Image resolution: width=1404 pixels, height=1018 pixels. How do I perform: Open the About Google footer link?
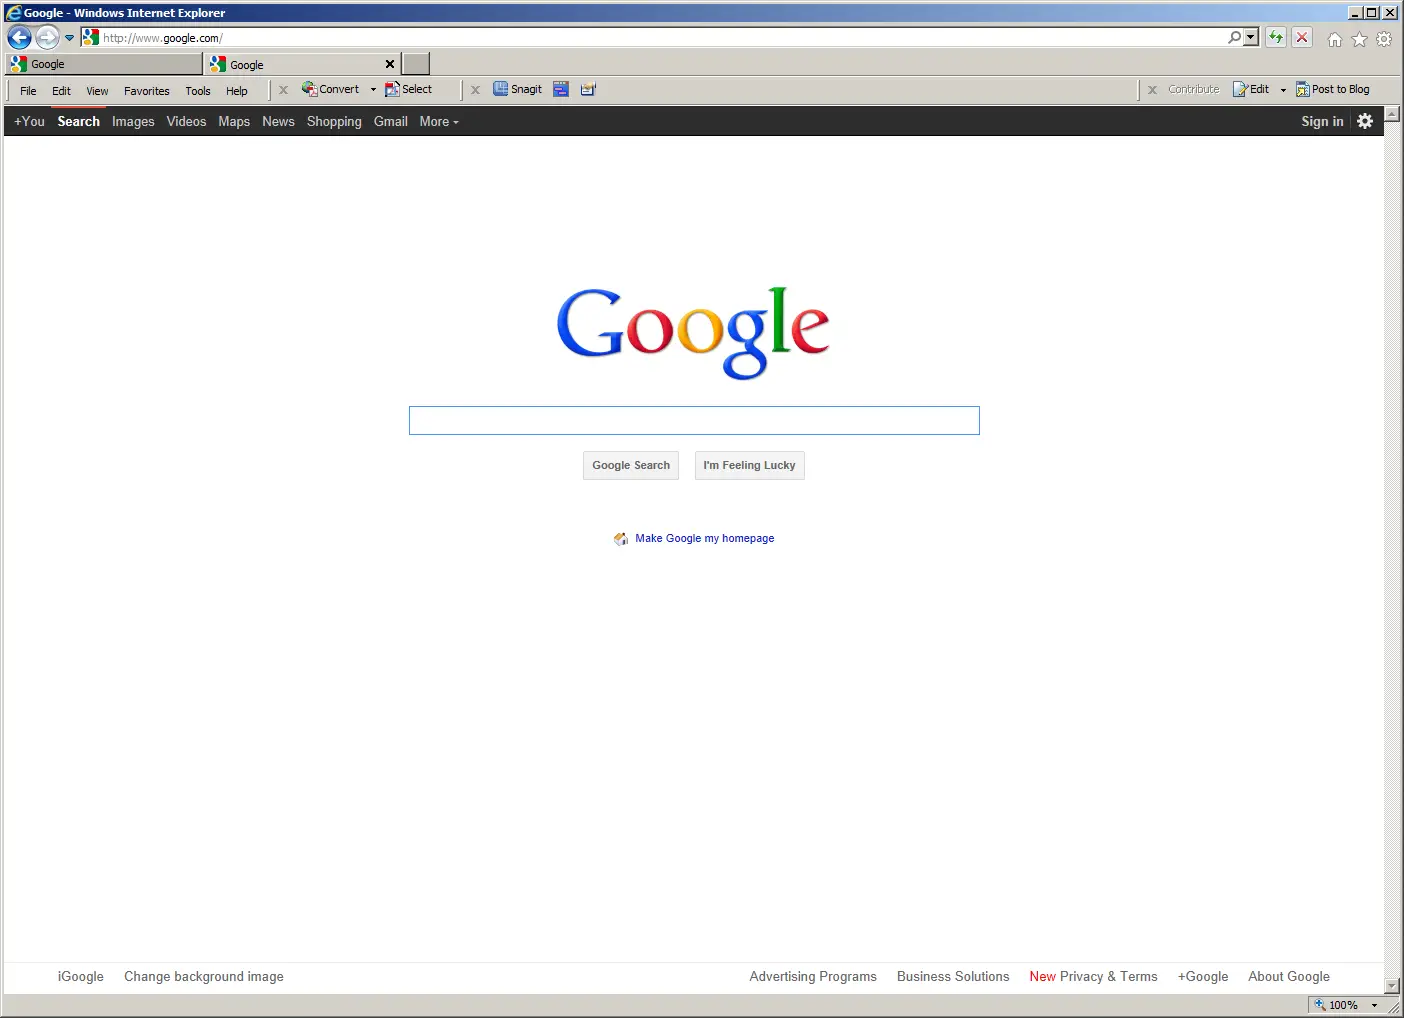tap(1289, 977)
